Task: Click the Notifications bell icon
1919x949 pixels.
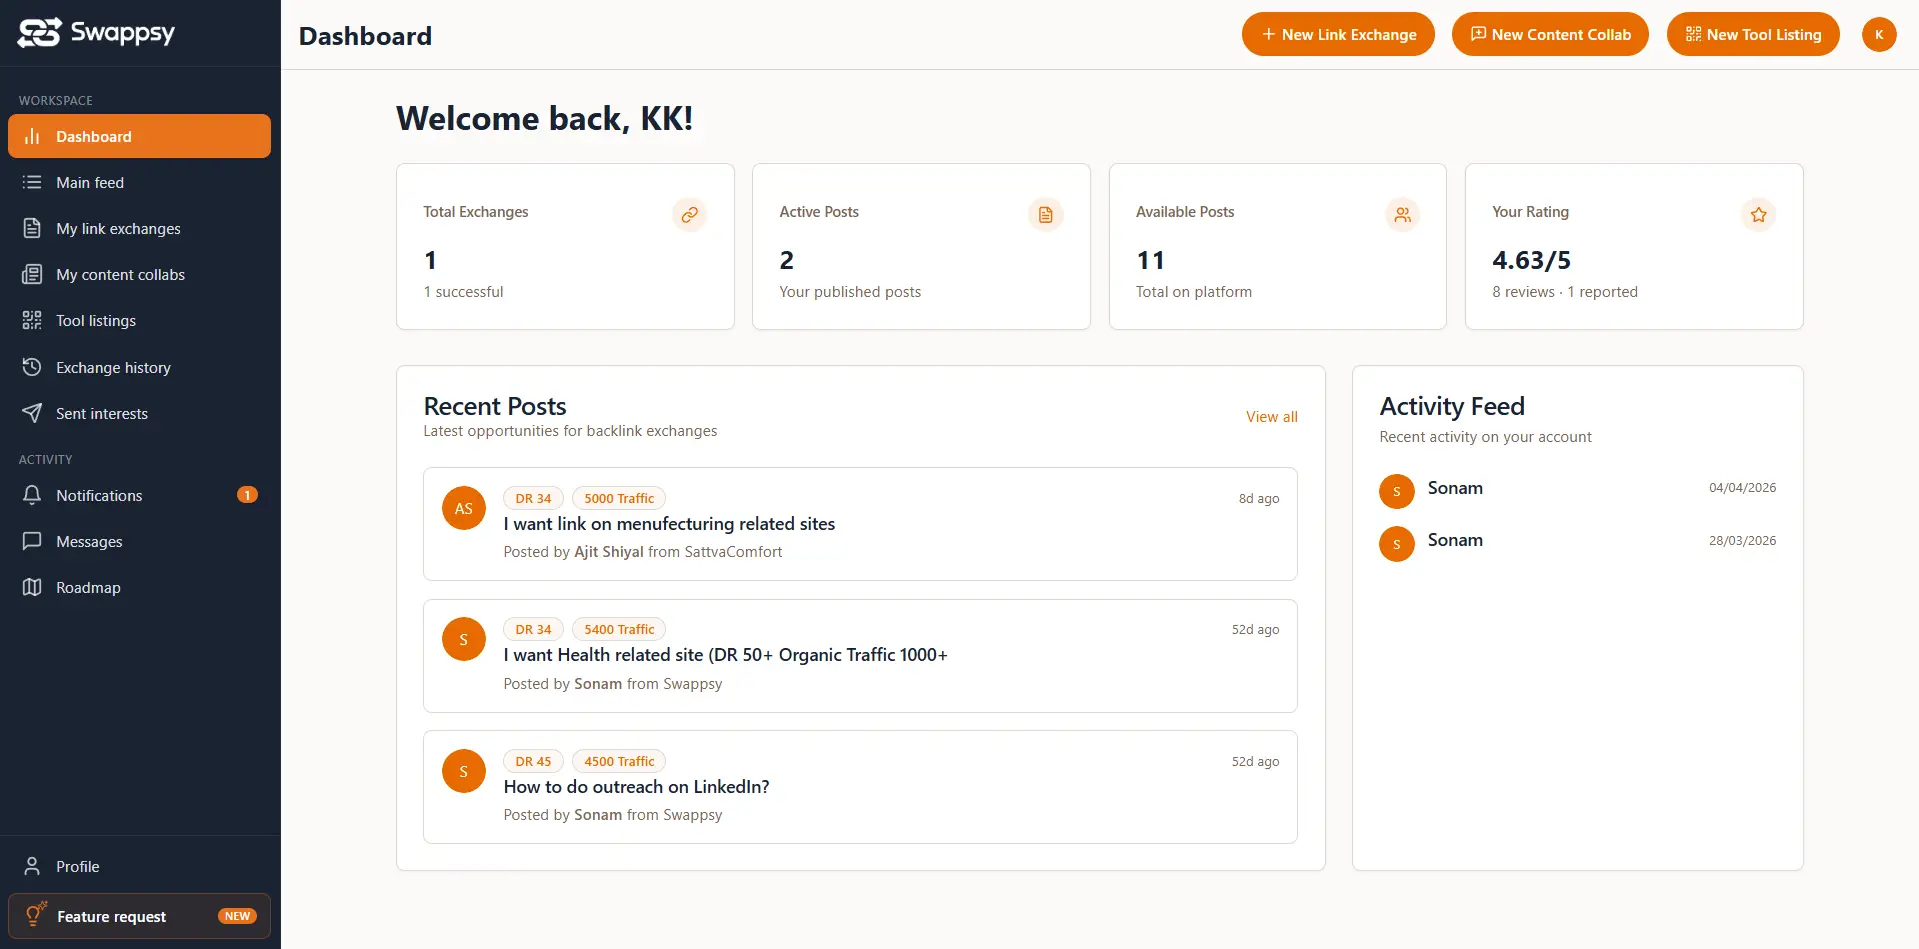Action: 32,495
